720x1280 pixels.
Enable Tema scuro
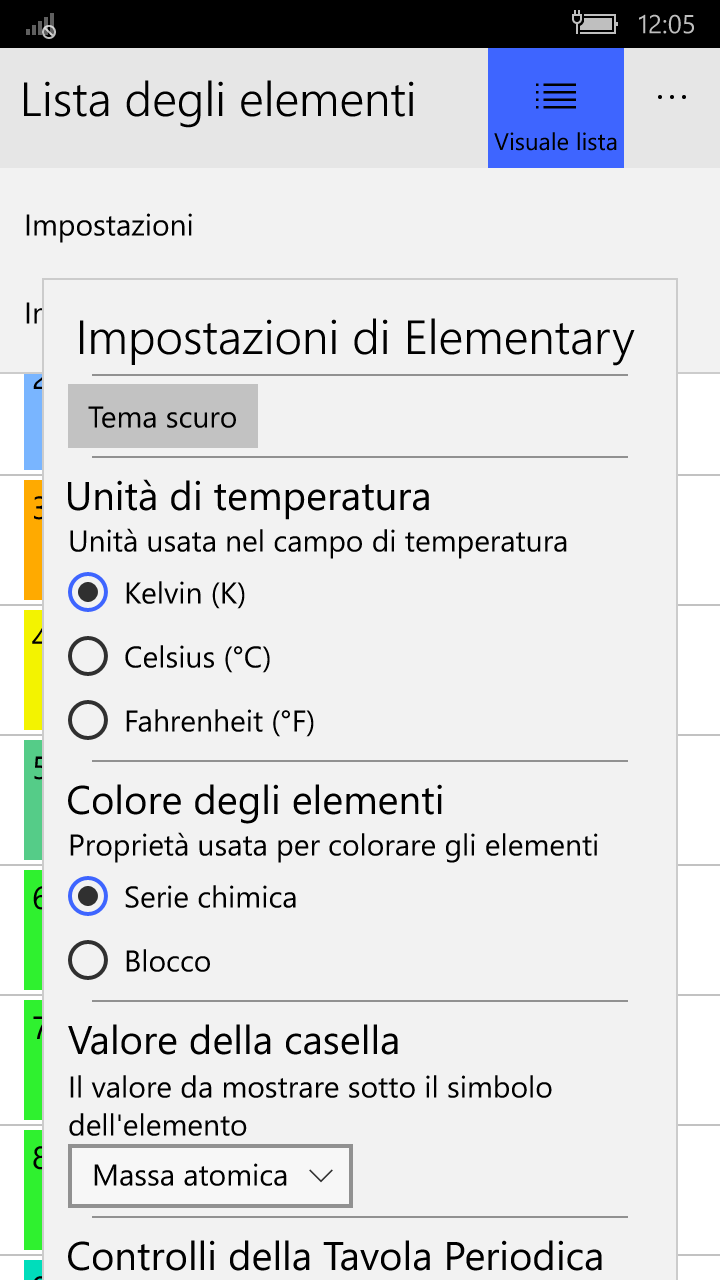[162, 415]
